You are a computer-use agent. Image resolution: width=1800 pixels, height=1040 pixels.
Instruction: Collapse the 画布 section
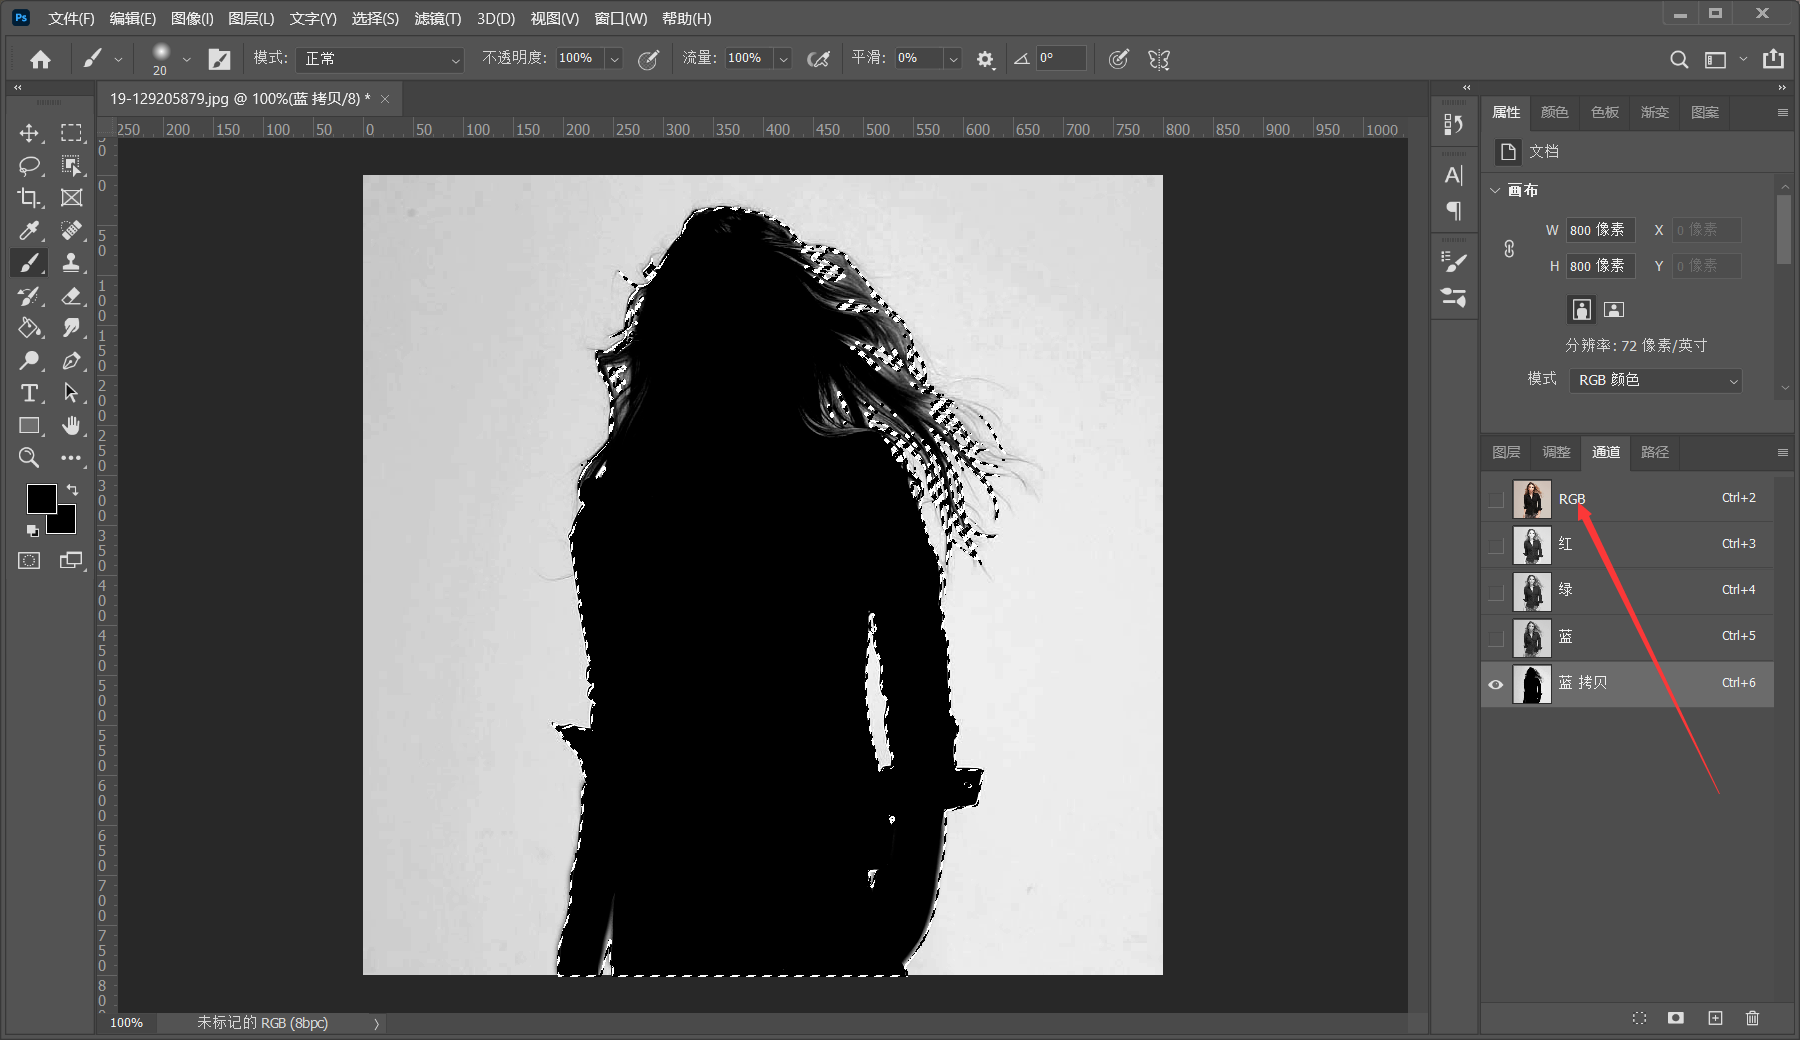point(1496,190)
